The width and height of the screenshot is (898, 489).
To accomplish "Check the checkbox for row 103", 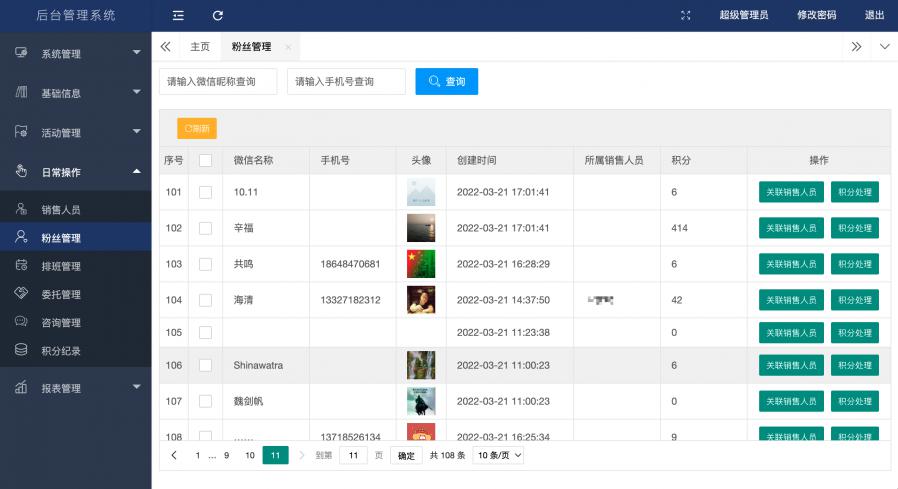I will click(205, 264).
